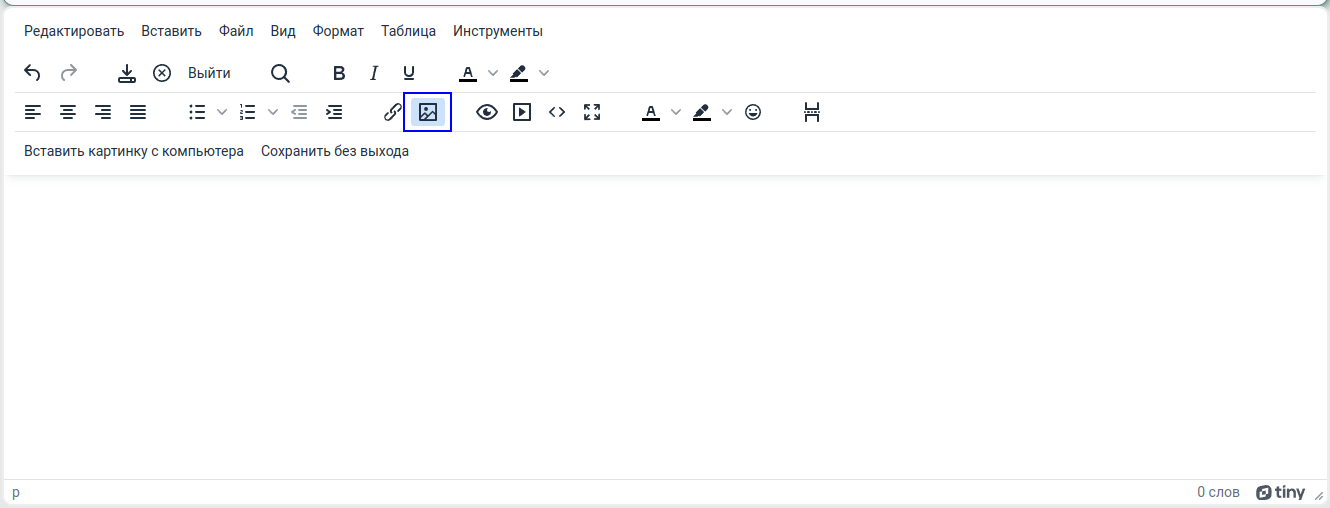Screen dimensions: 1330x508
Task: Expand the numbered list style dropdown
Action: pyautogui.click(x=272, y=112)
